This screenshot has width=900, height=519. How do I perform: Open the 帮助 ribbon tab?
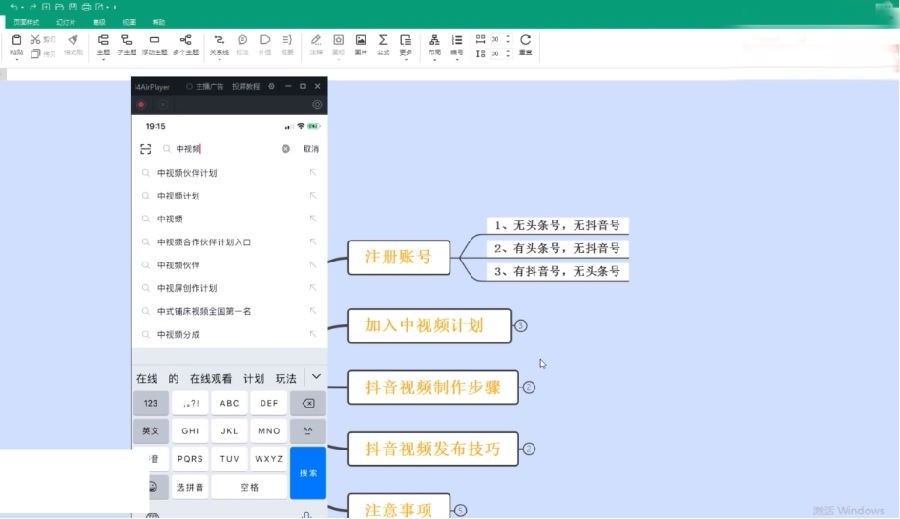(x=159, y=22)
